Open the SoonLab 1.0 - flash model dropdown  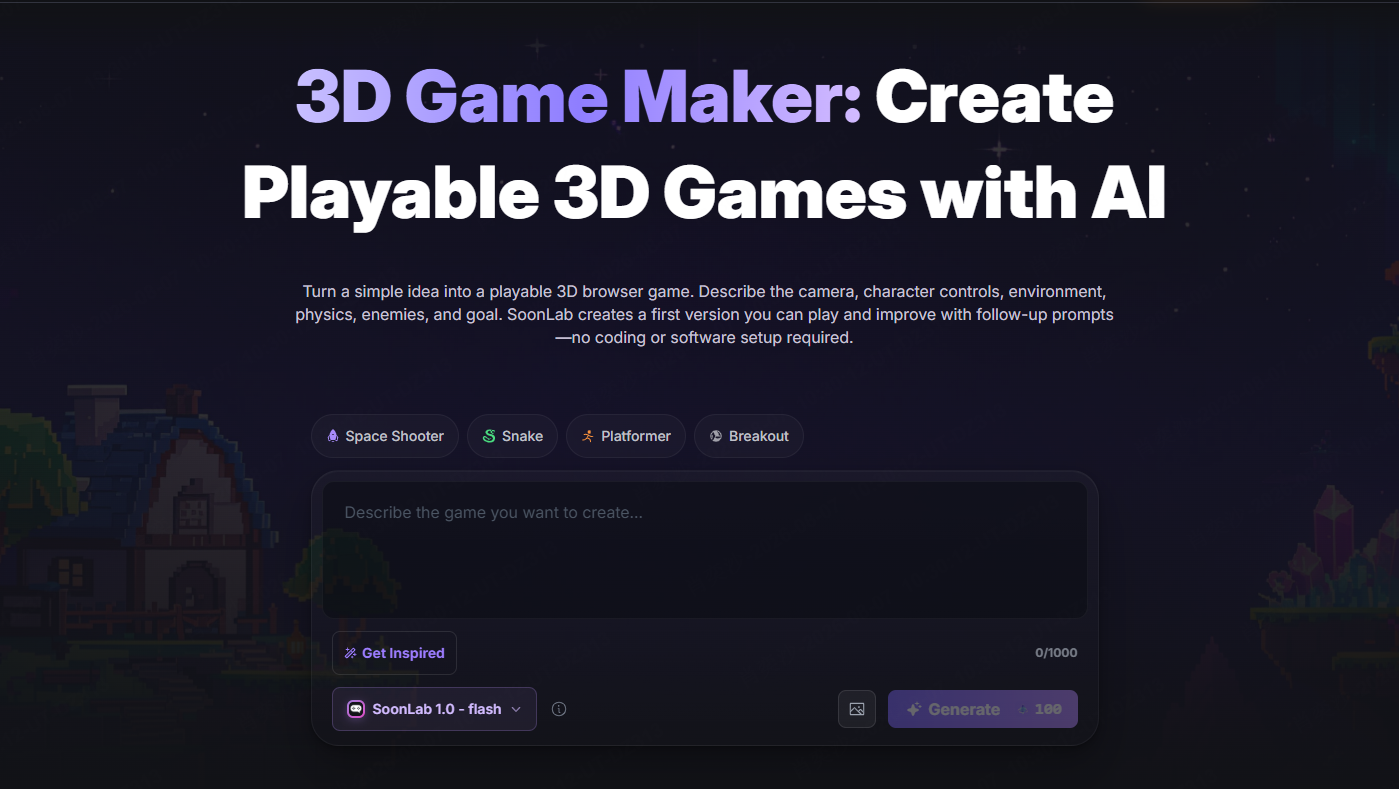(434, 709)
